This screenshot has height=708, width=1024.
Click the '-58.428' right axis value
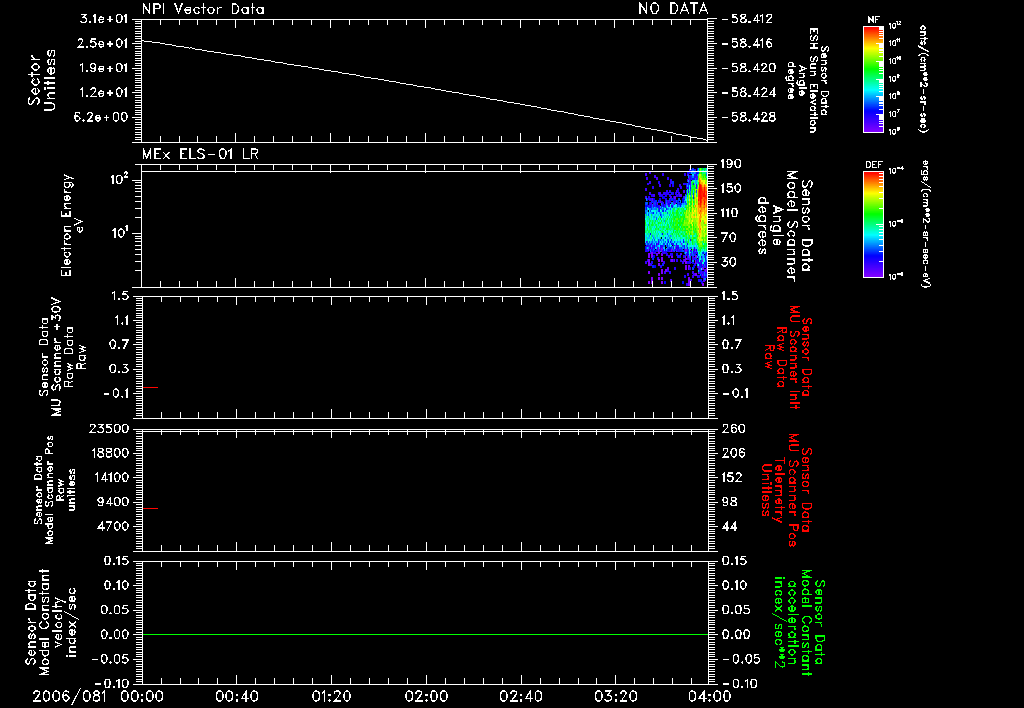click(x=751, y=117)
